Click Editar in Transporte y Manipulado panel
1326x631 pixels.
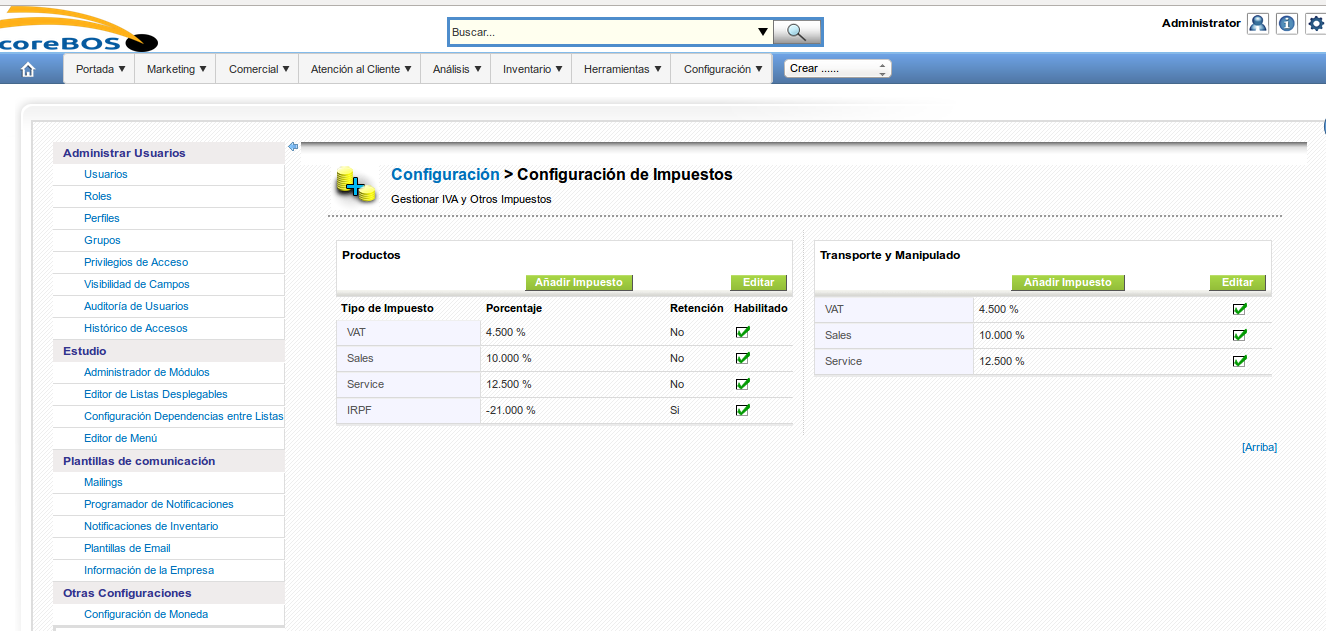1237,283
